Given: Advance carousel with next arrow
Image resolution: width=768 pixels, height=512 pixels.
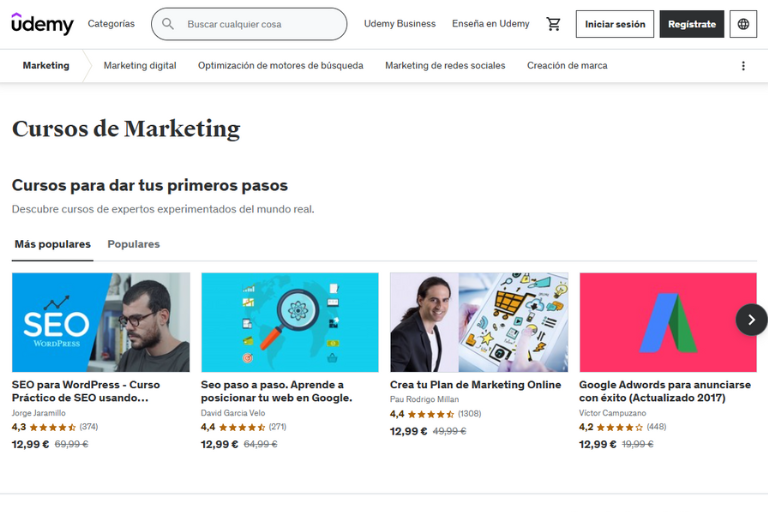Looking at the screenshot, I should point(751,320).
